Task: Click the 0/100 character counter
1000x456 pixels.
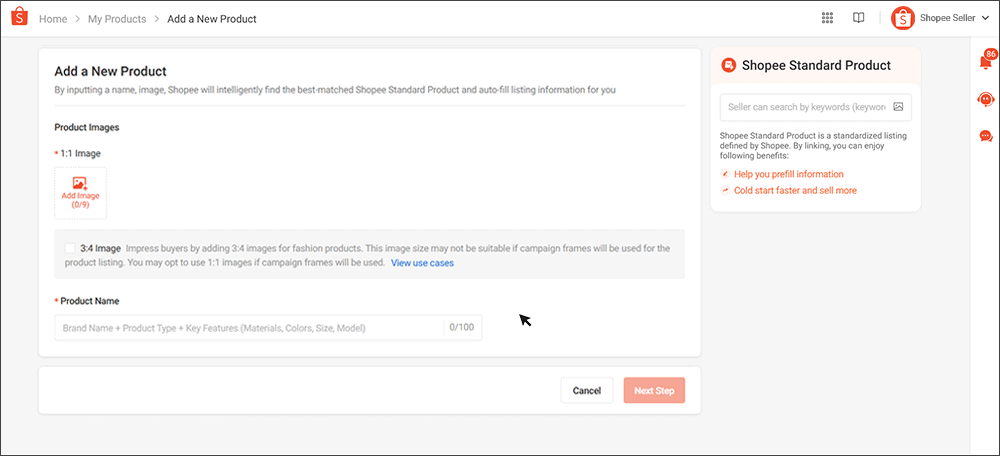Action: pos(462,327)
